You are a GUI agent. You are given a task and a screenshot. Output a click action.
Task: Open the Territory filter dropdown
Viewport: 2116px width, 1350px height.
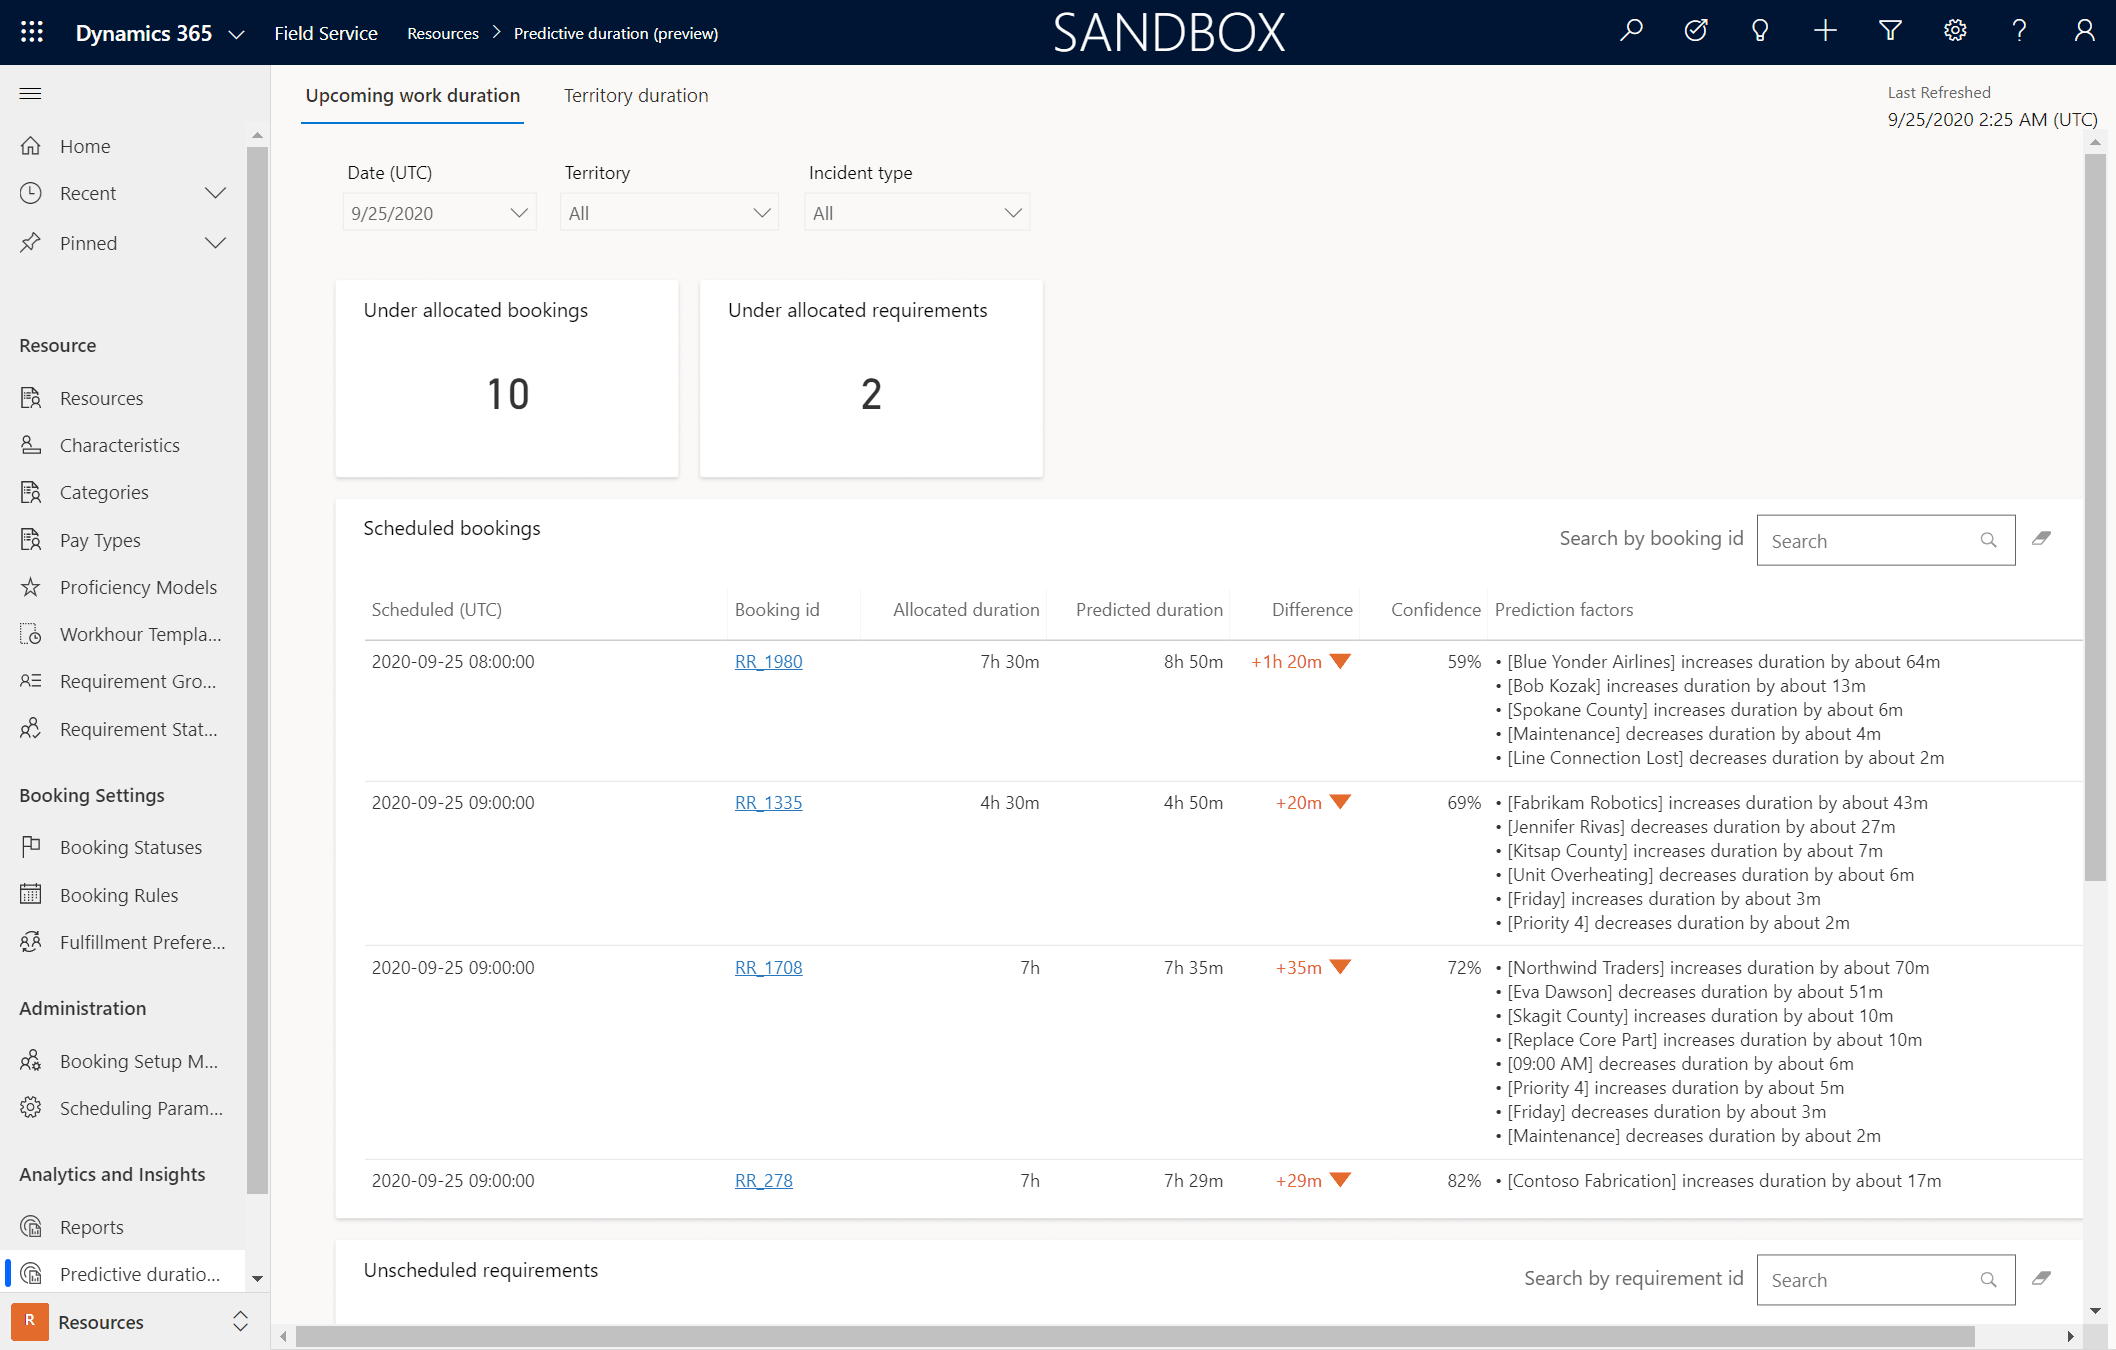pos(669,213)
